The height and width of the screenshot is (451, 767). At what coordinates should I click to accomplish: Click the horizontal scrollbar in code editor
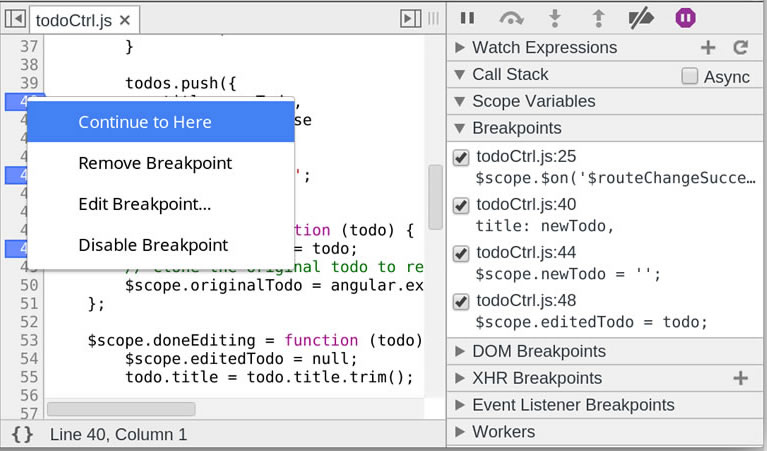pyautogui.click(x=120, y=409)
